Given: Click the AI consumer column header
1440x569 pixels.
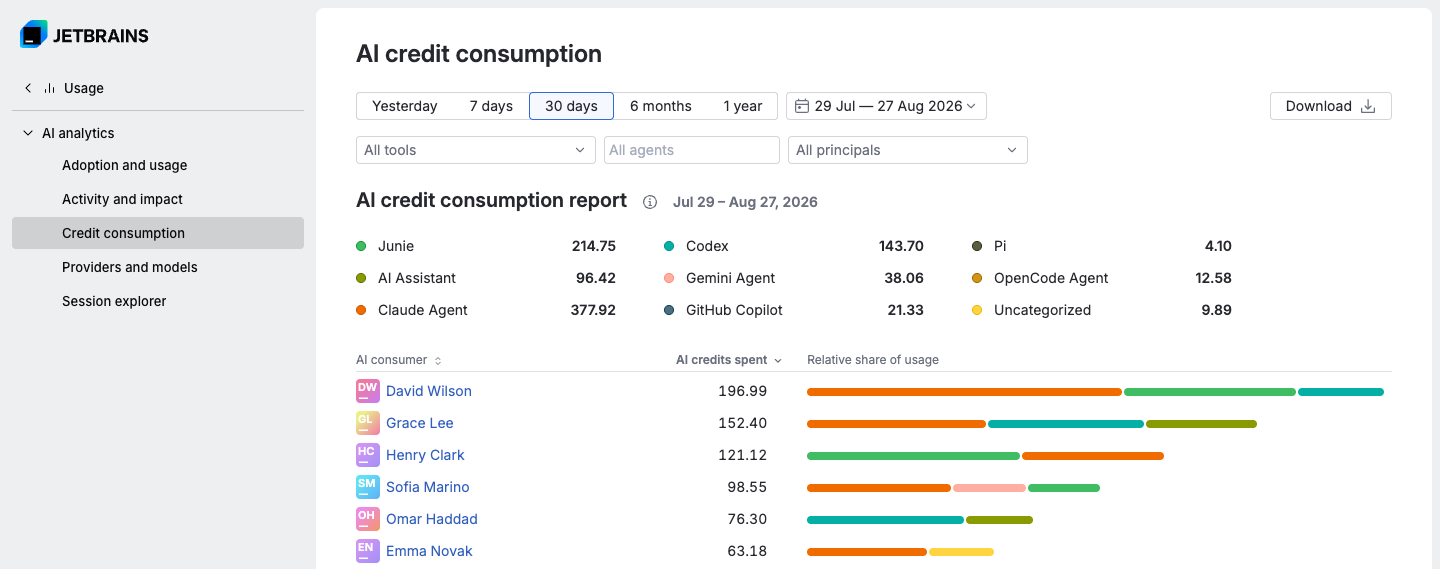Looking at the screenshot, I should point(391,360).
